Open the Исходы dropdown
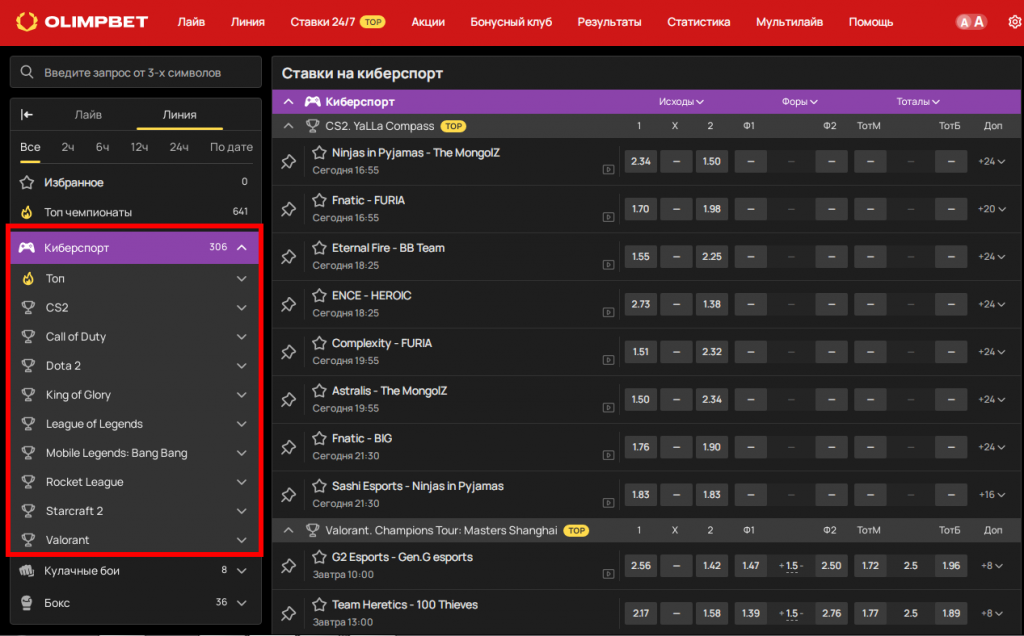This screenshot has width=1024, height=636. [681, 102]
